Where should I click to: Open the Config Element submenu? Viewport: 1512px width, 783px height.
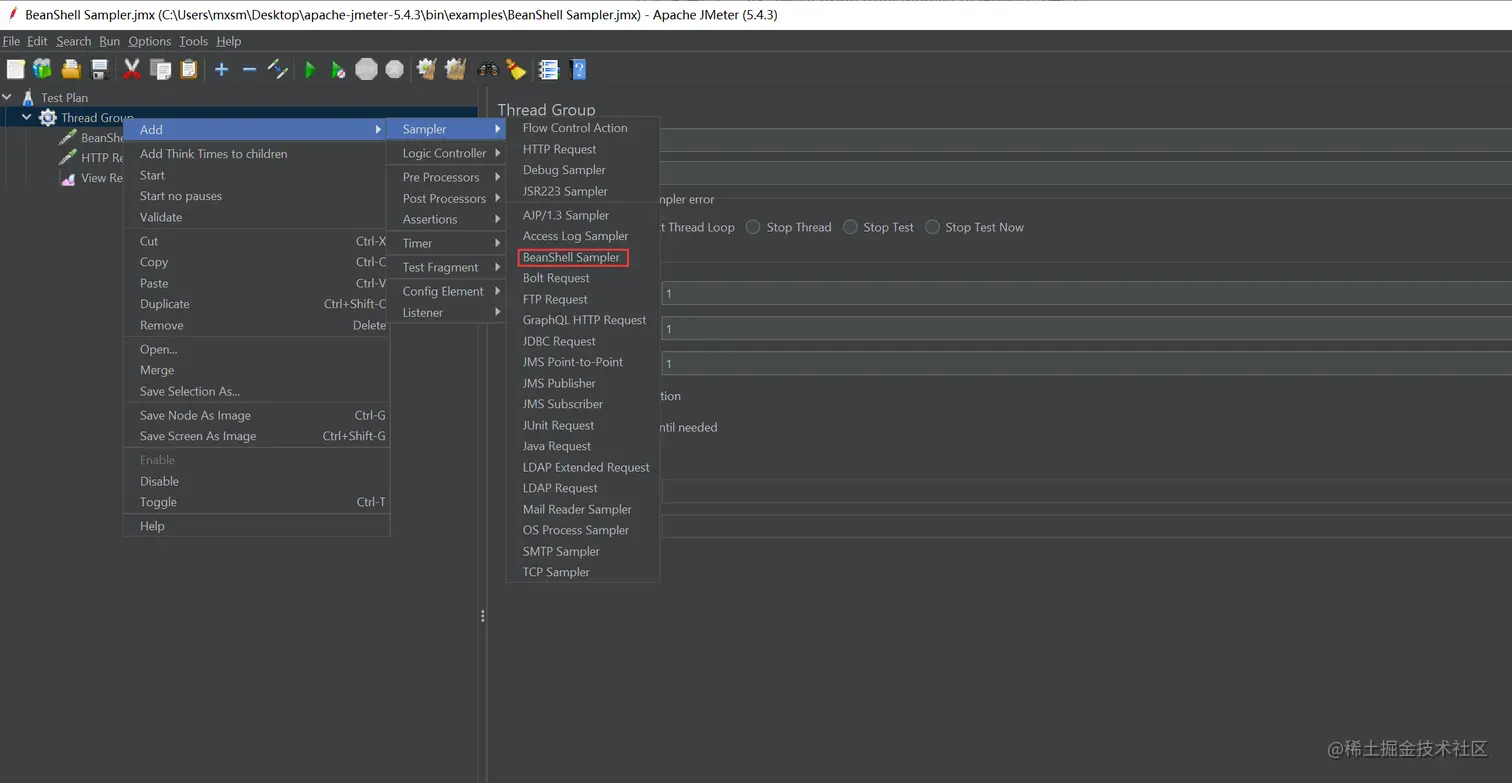click(445, 291)
